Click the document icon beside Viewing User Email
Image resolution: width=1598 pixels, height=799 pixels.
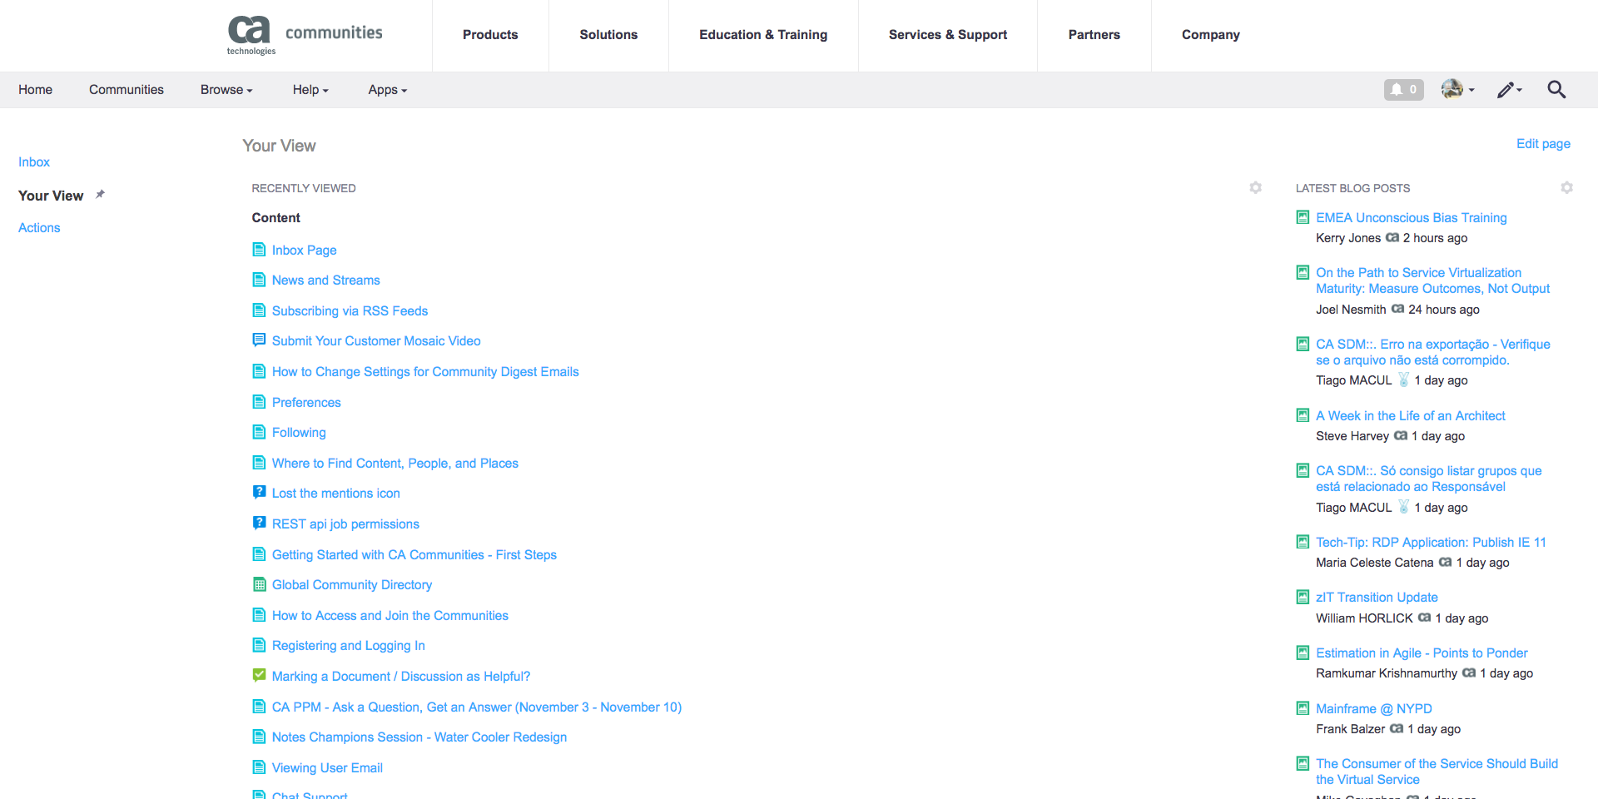point(259,767)
